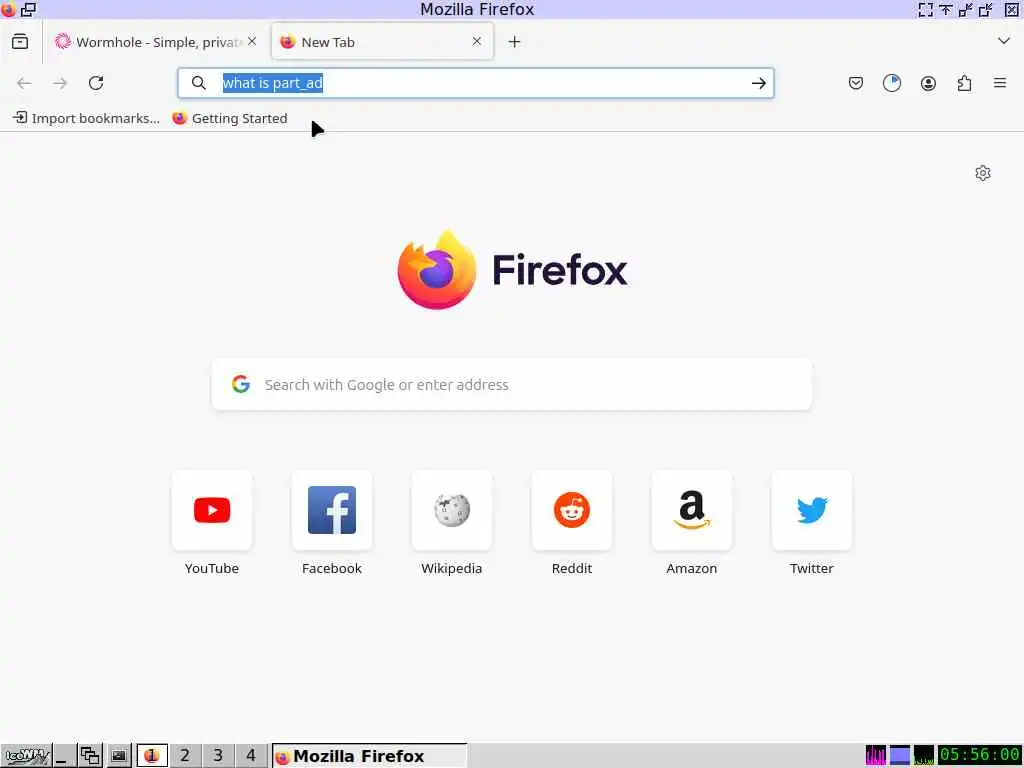Switch to workspace 4
Screen dimensions: 1024x768
click(251, 756)
